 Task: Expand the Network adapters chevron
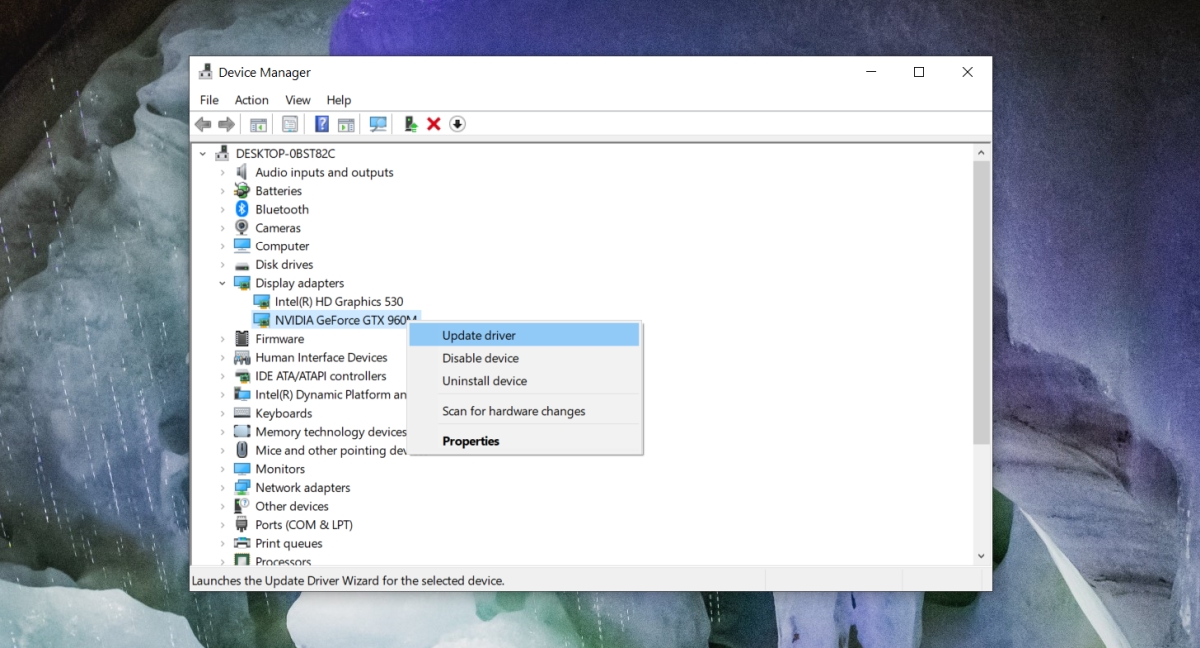[223, 488]
